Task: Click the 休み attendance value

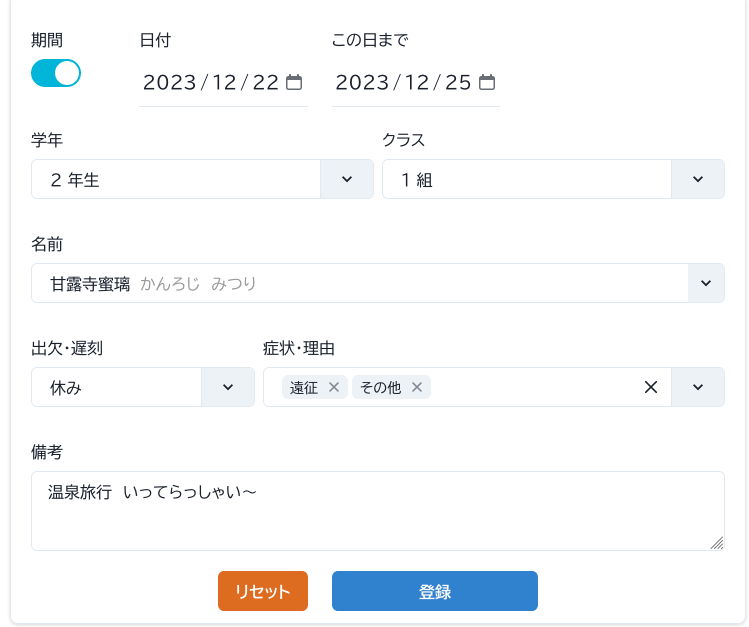Action: 66,388
